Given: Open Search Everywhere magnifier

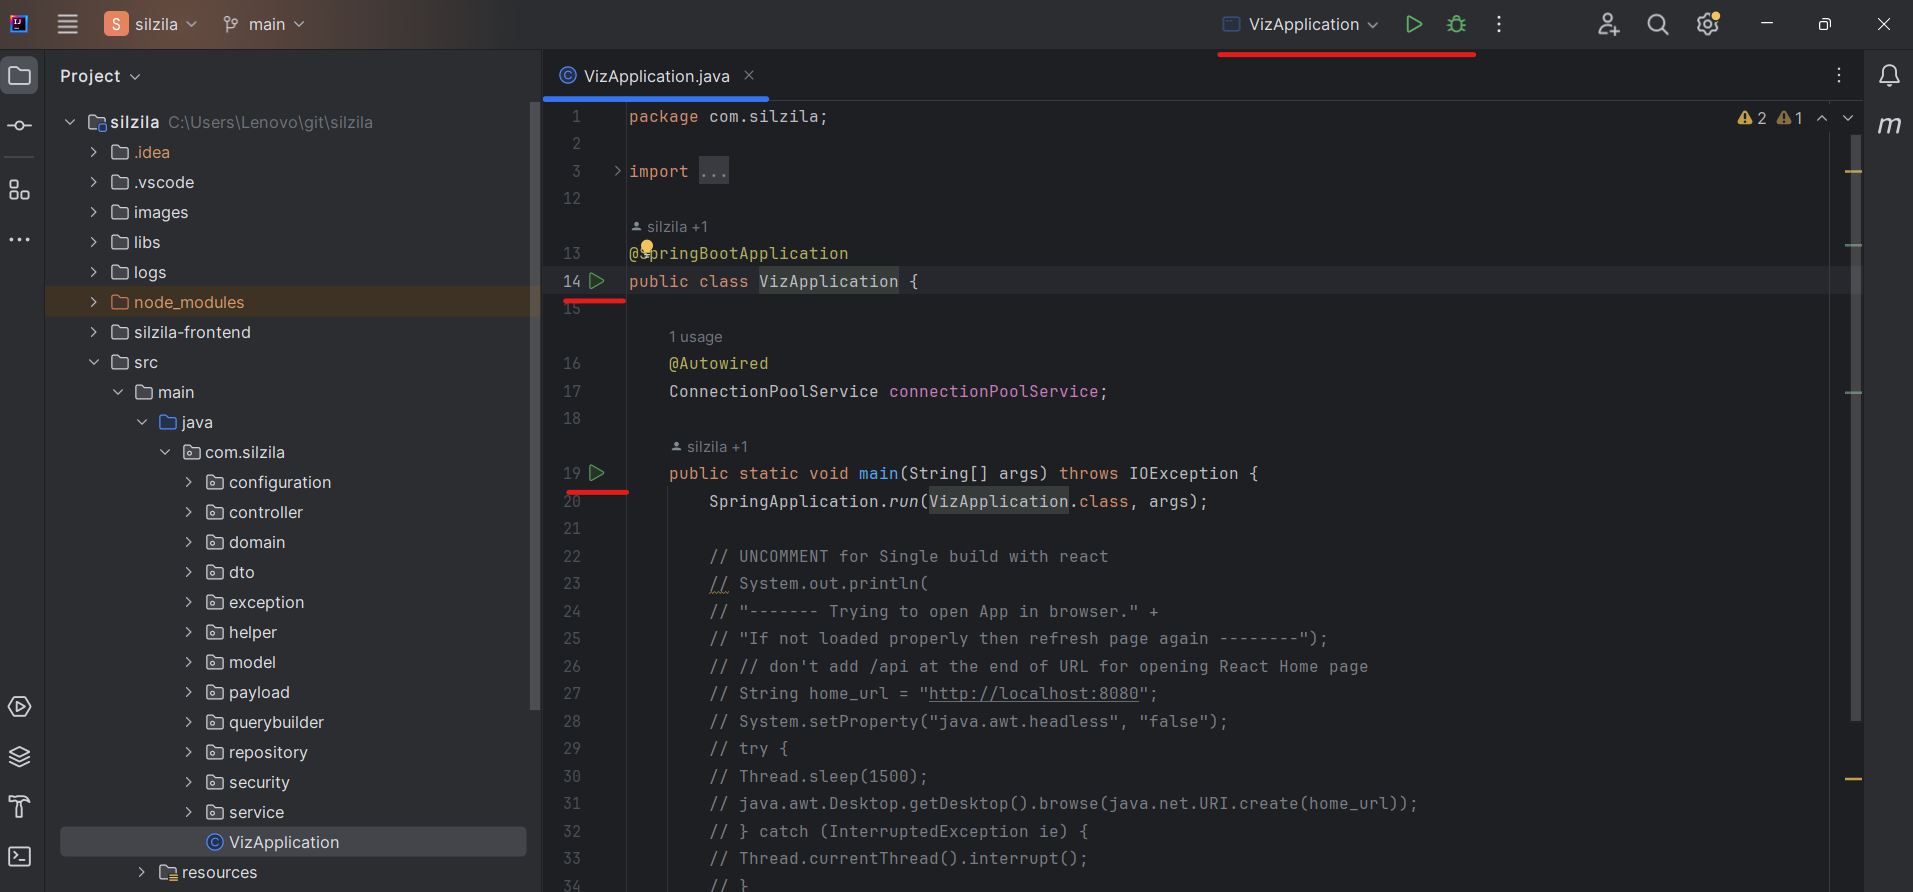Looking at the screenshot, I should 1657,24.
